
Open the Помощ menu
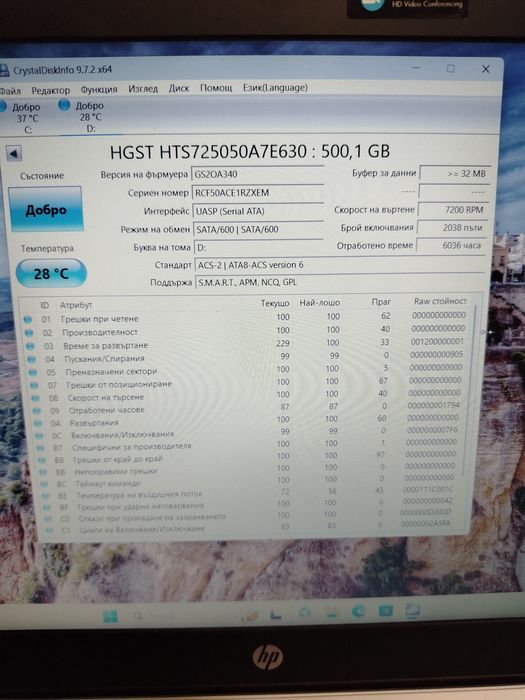click(x=216, y=88)
